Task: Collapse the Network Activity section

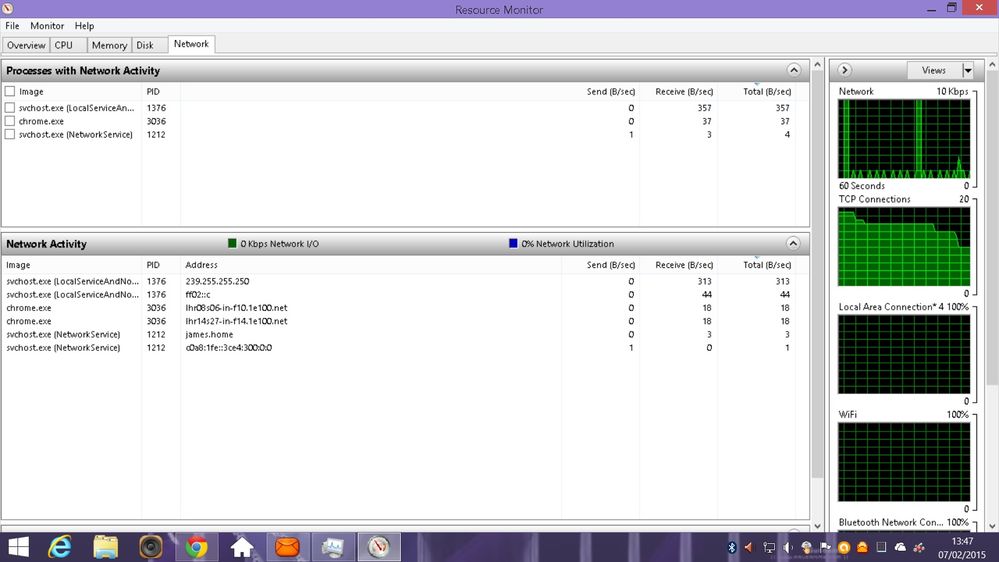Action: pyautogui.click(x=793, y=243)
